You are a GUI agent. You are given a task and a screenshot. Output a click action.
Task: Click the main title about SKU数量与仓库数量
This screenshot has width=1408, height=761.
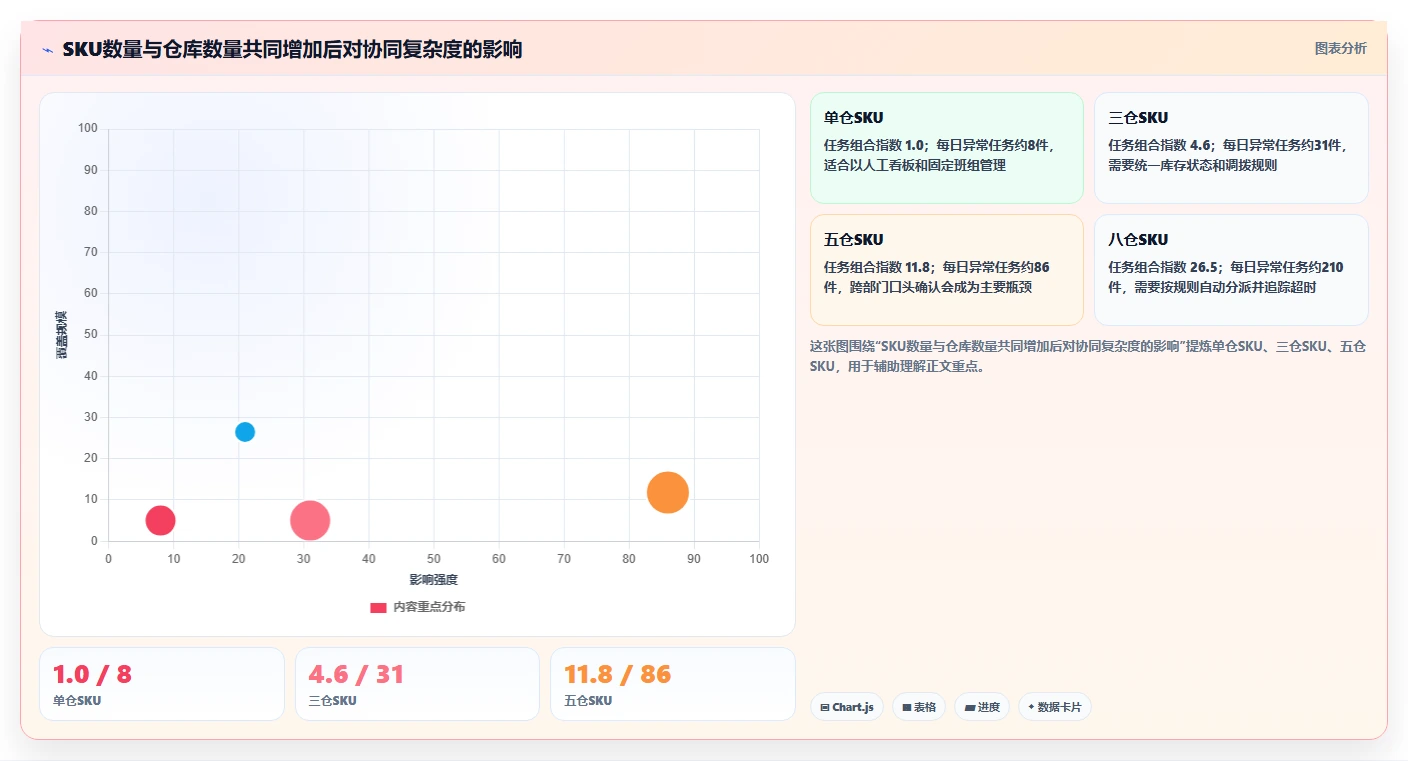(x=292, y=49)
